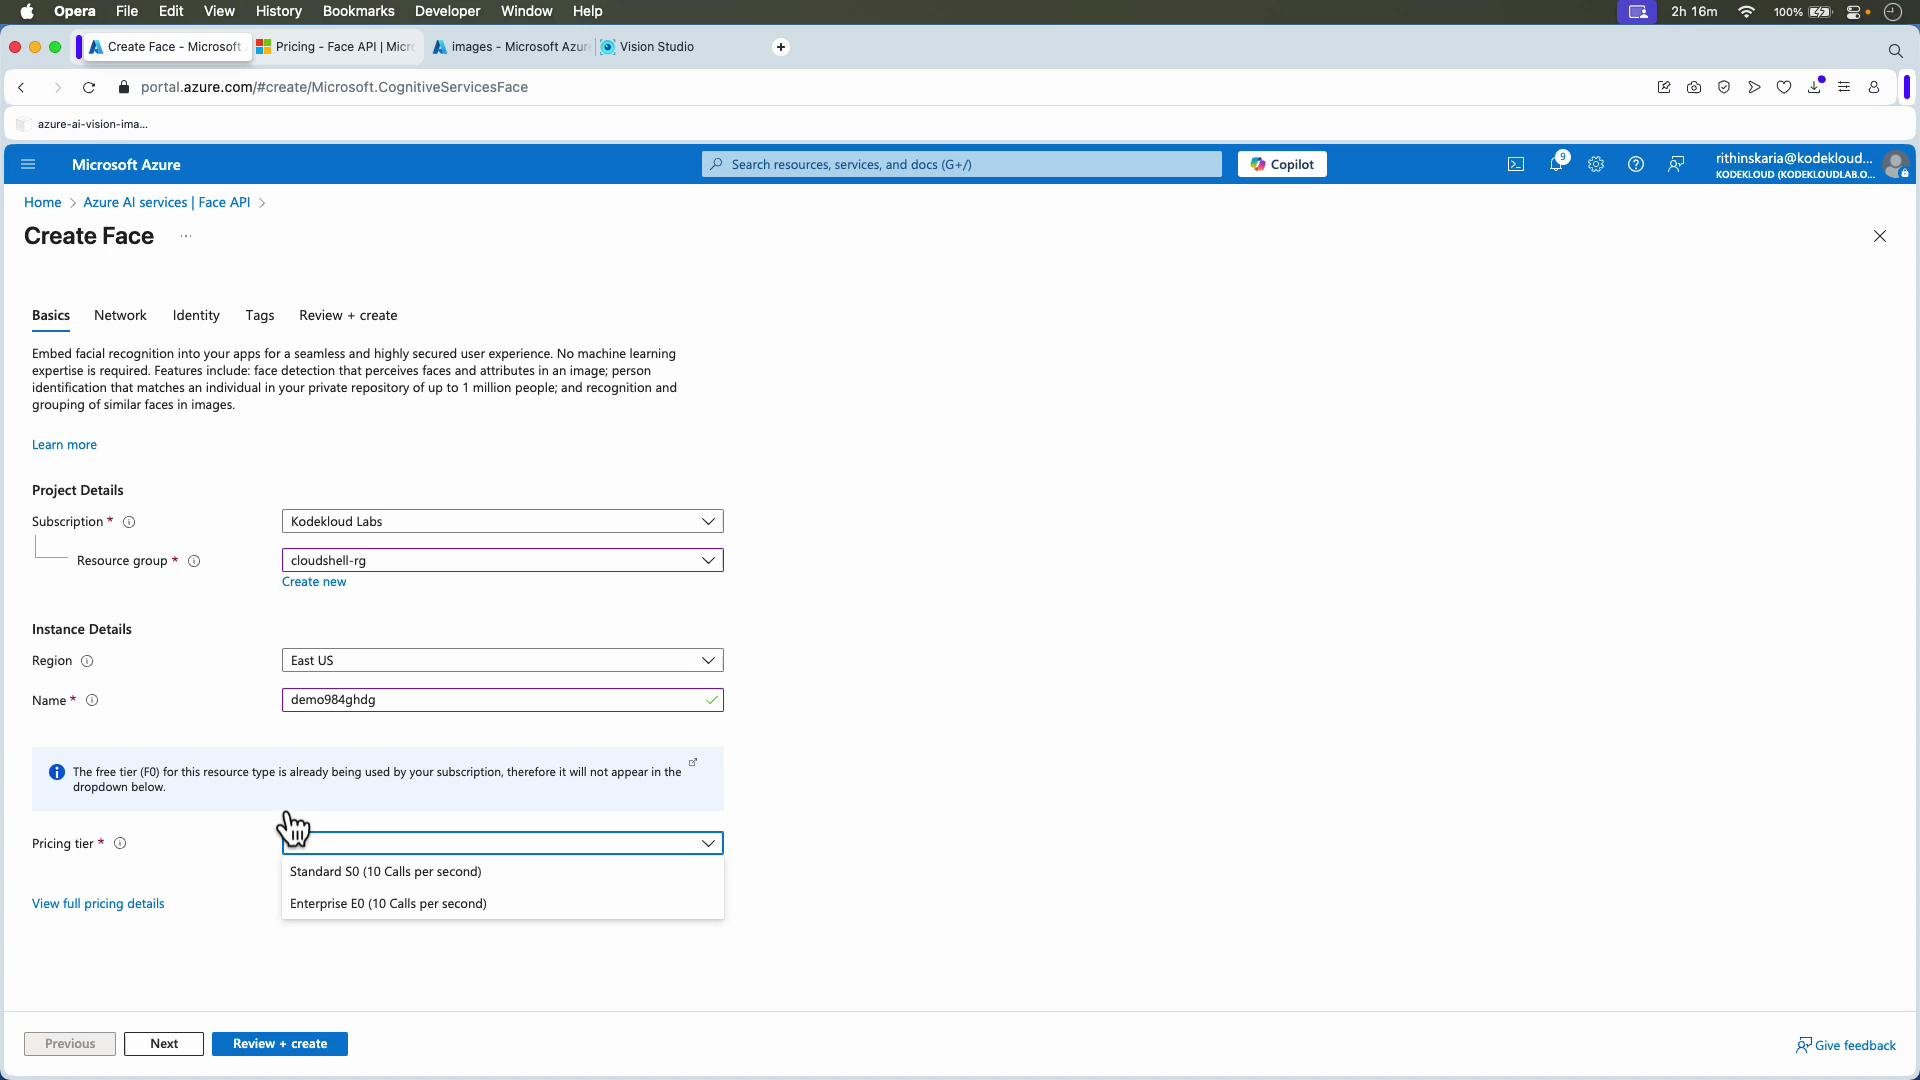Click the Learn more link

point(64,446)
